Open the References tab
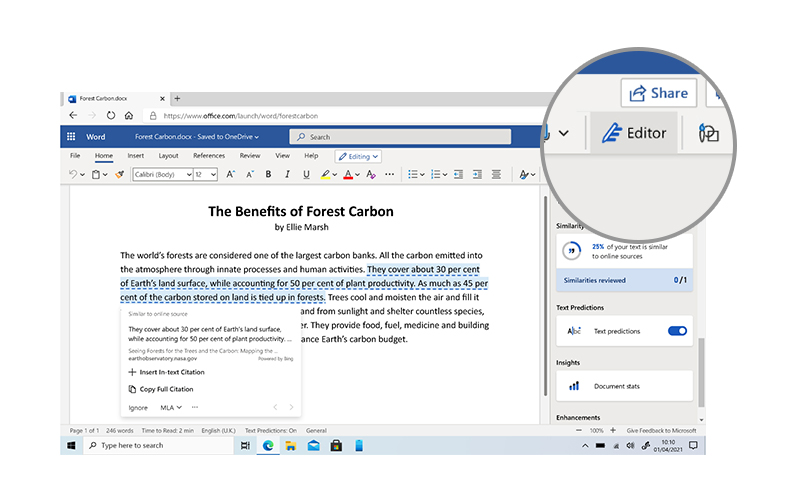Image resolution: width=800 pixels, height=500 pixels. coord(209,156)
